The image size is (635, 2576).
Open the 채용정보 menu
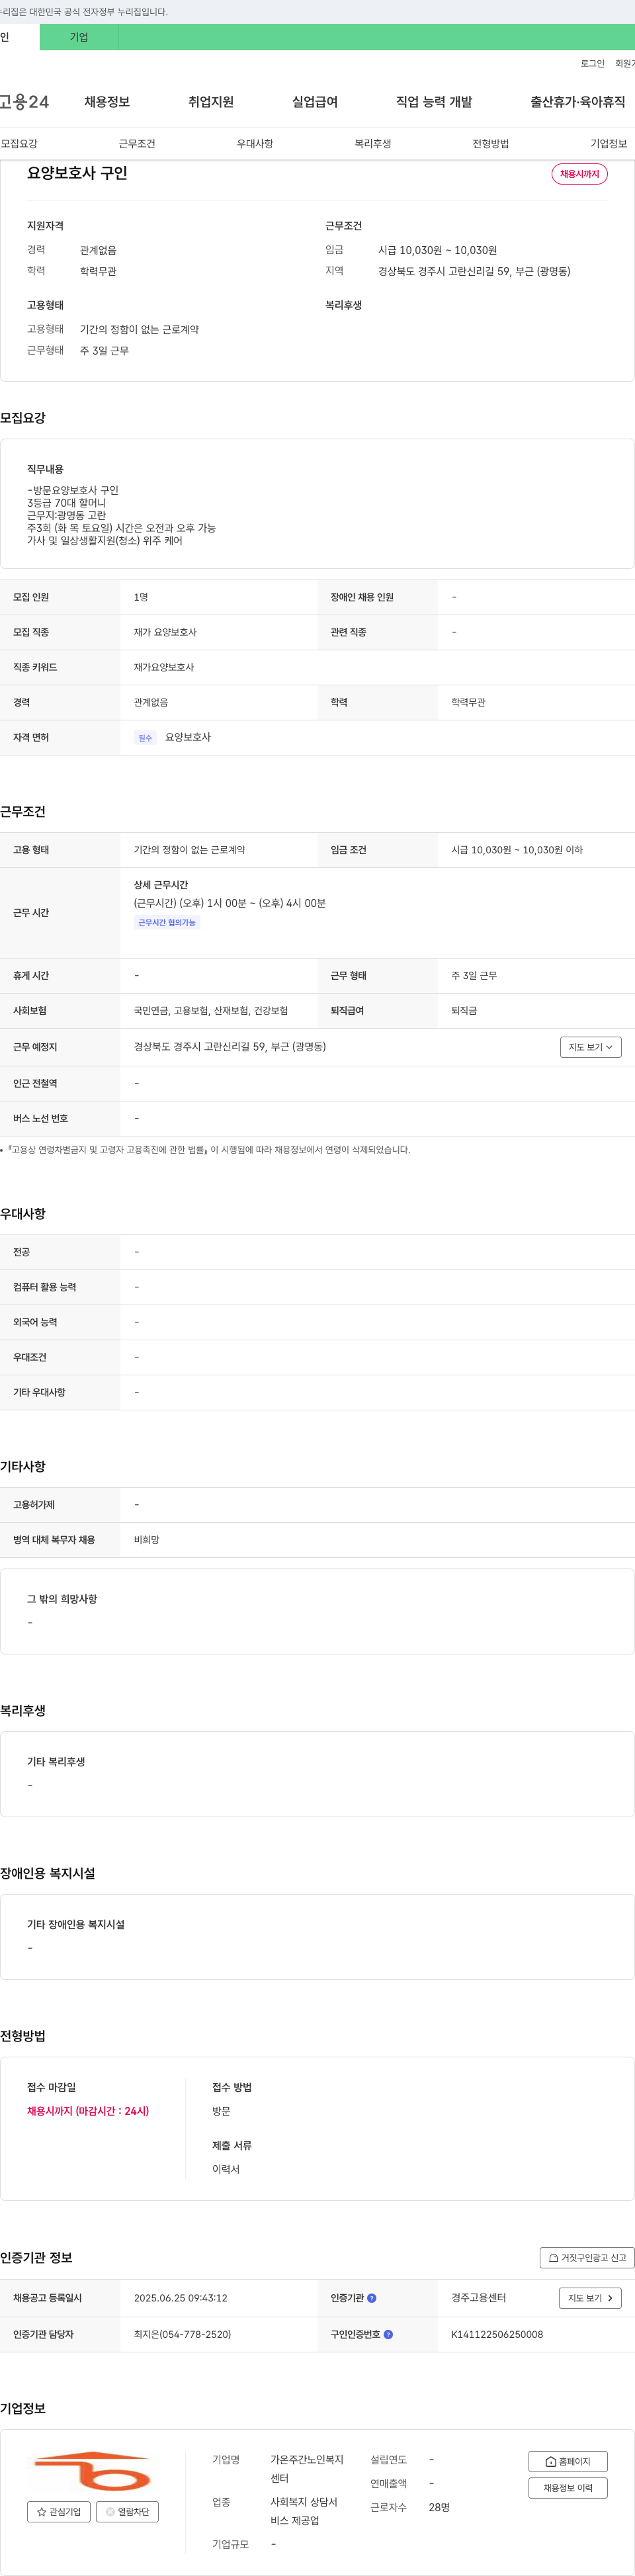(x=107, y=102)
